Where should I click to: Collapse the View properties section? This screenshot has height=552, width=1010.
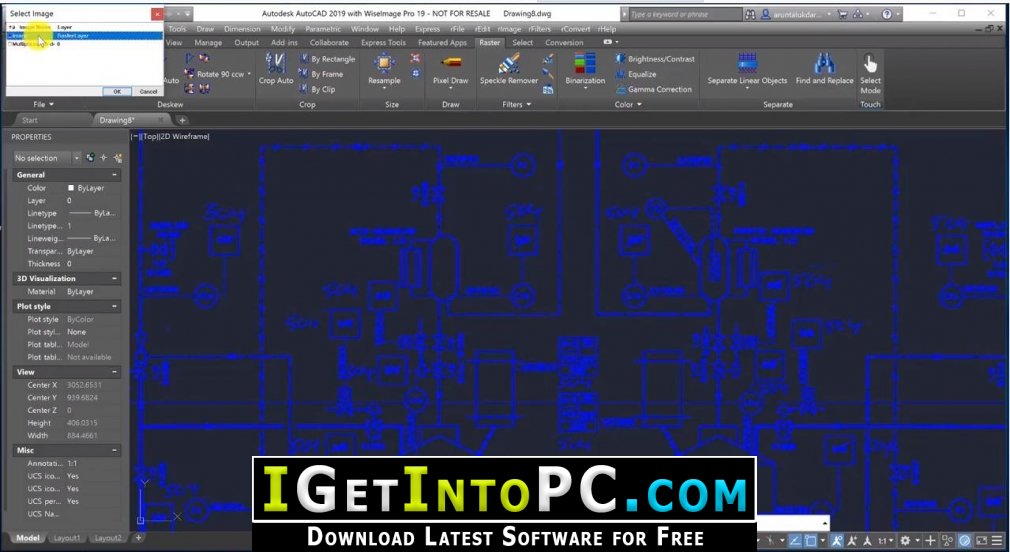point(115,372)
